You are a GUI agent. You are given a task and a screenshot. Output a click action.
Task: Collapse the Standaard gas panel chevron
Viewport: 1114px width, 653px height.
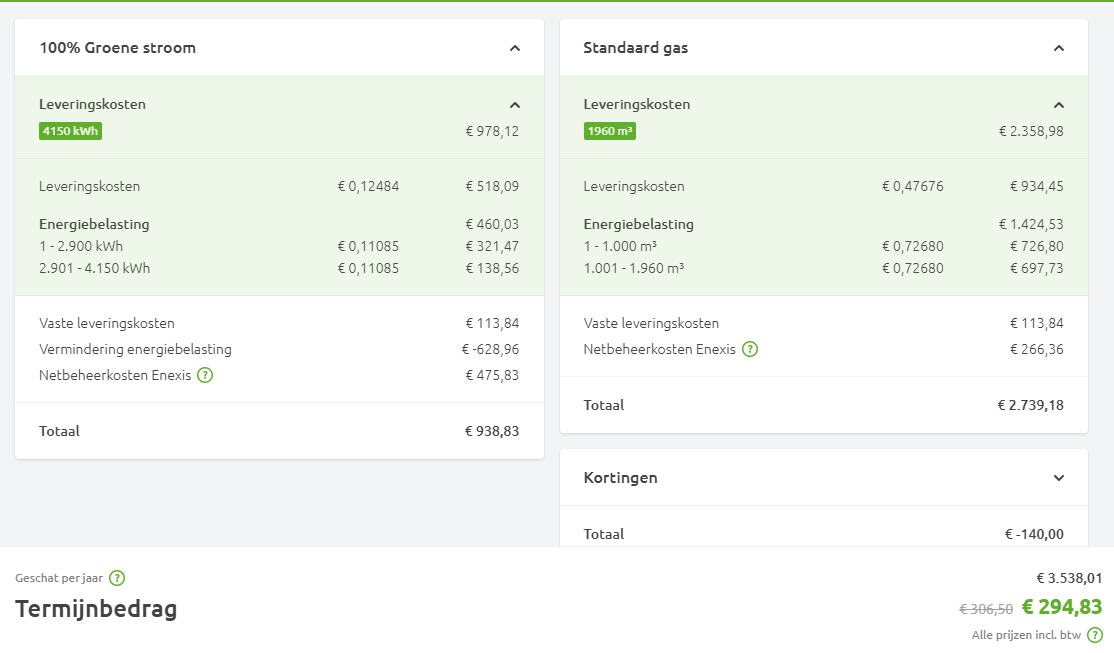1059,48
